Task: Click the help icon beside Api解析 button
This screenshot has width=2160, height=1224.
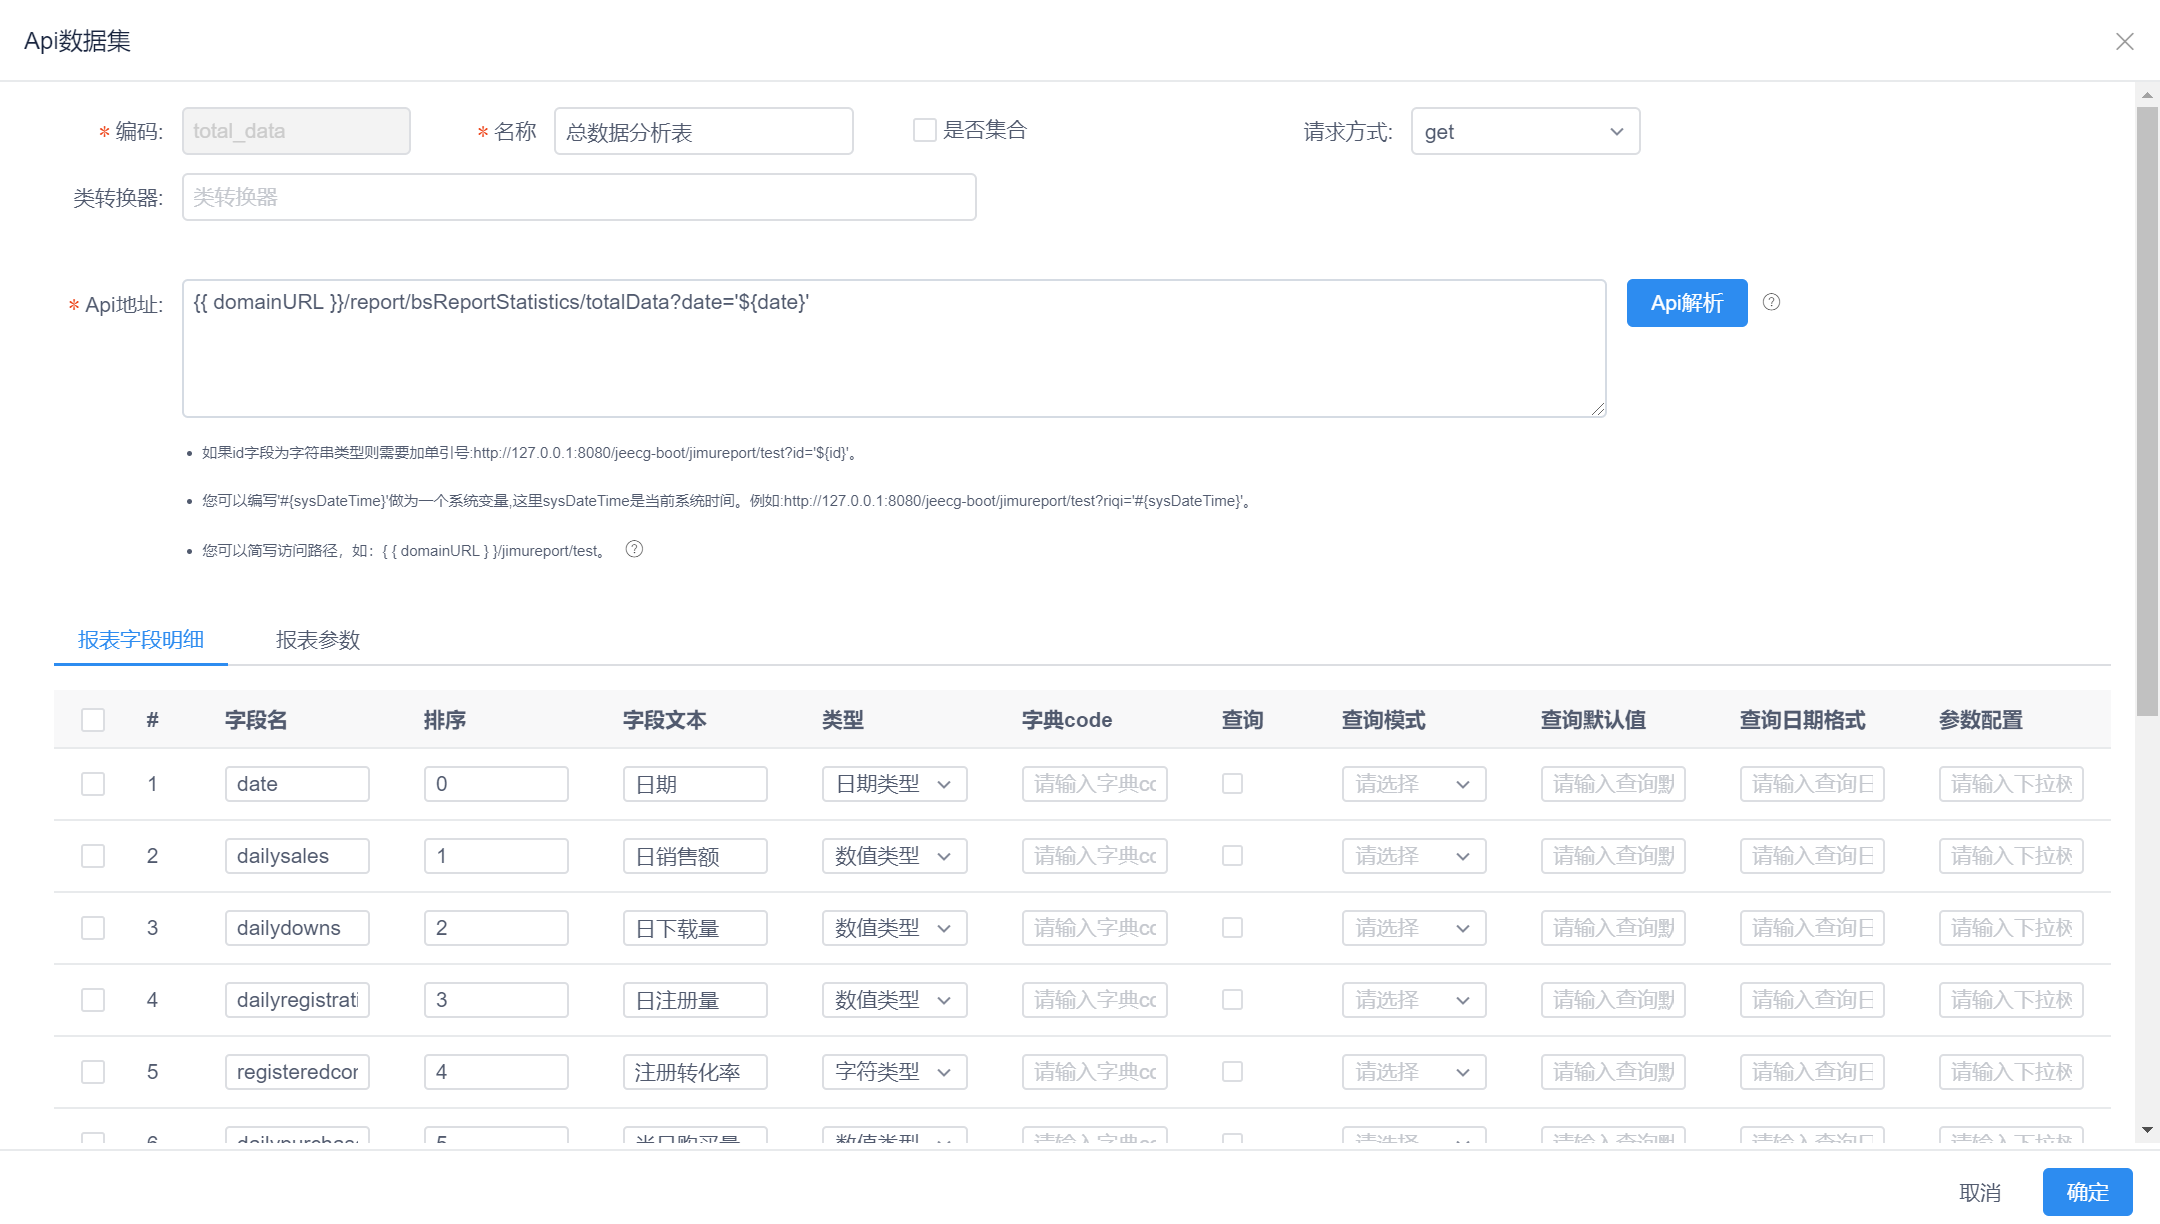Action: (1771, 302)
